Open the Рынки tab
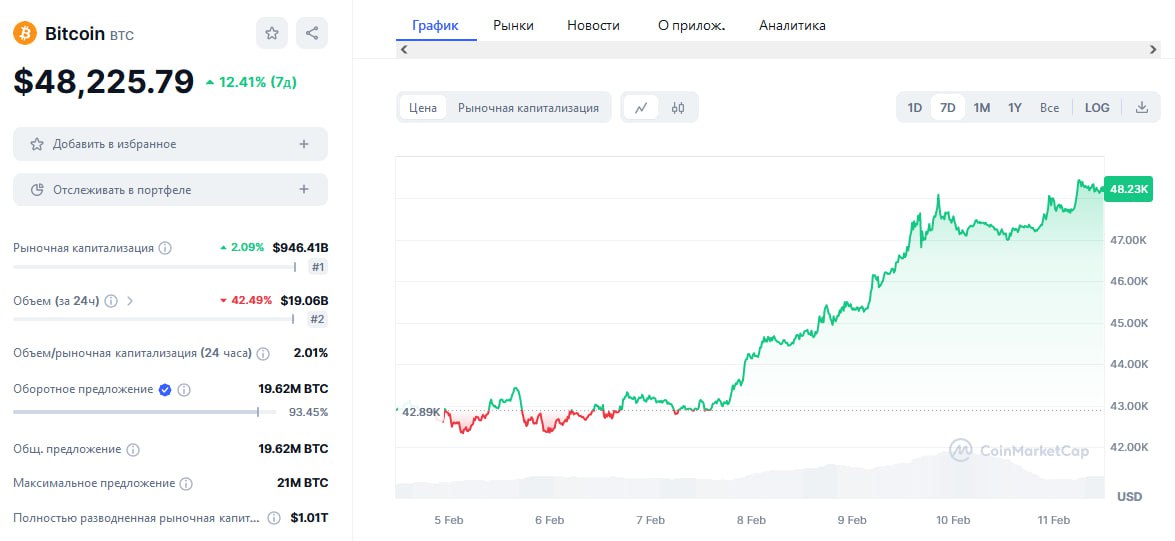 (513, 25)
